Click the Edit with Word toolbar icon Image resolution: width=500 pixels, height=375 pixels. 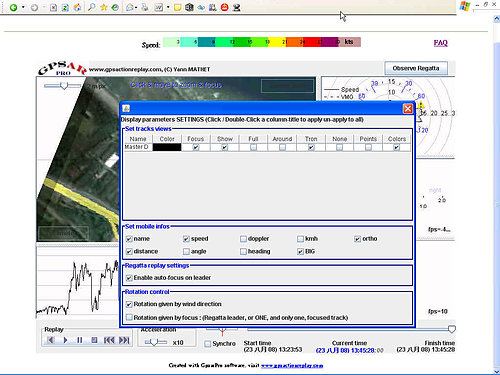click(159, 7)
